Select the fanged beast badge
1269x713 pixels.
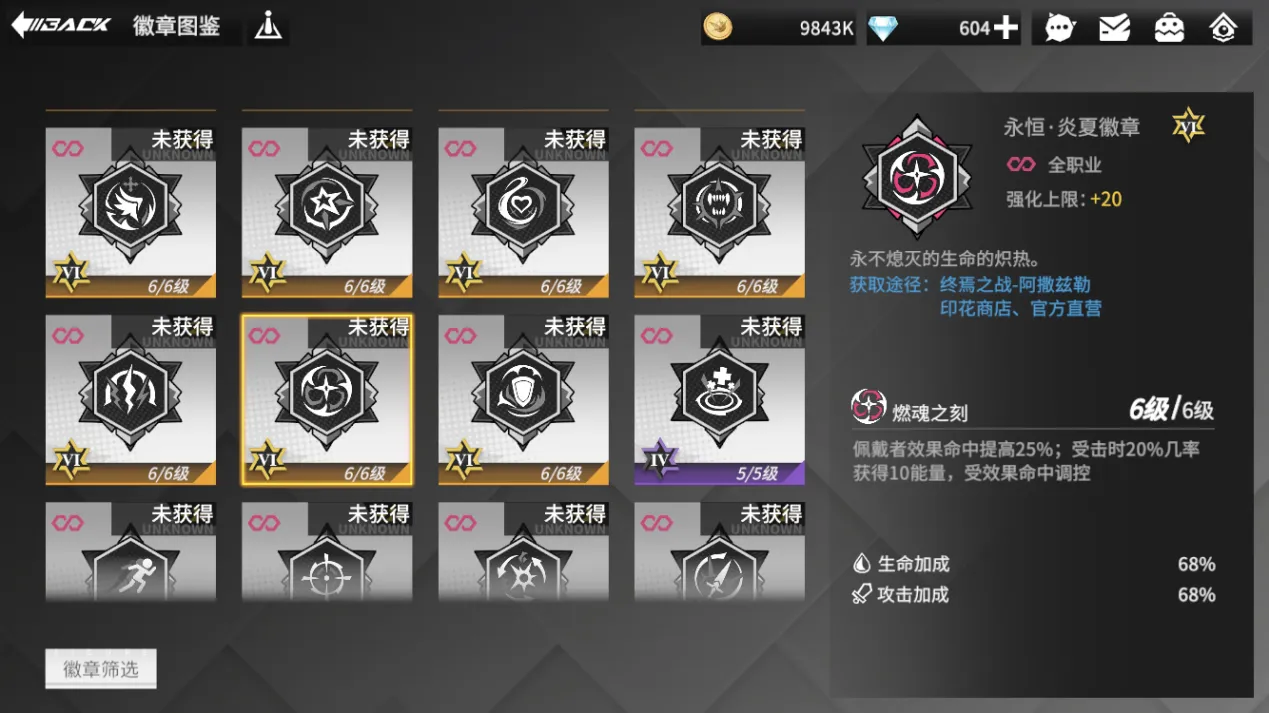coord(719,212)
